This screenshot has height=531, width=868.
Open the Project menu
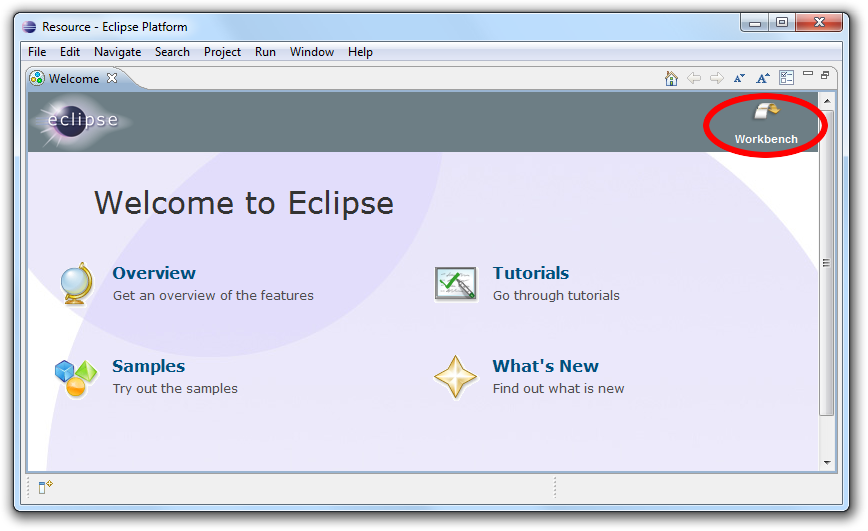pyautogui.click(x=222, y=52)
